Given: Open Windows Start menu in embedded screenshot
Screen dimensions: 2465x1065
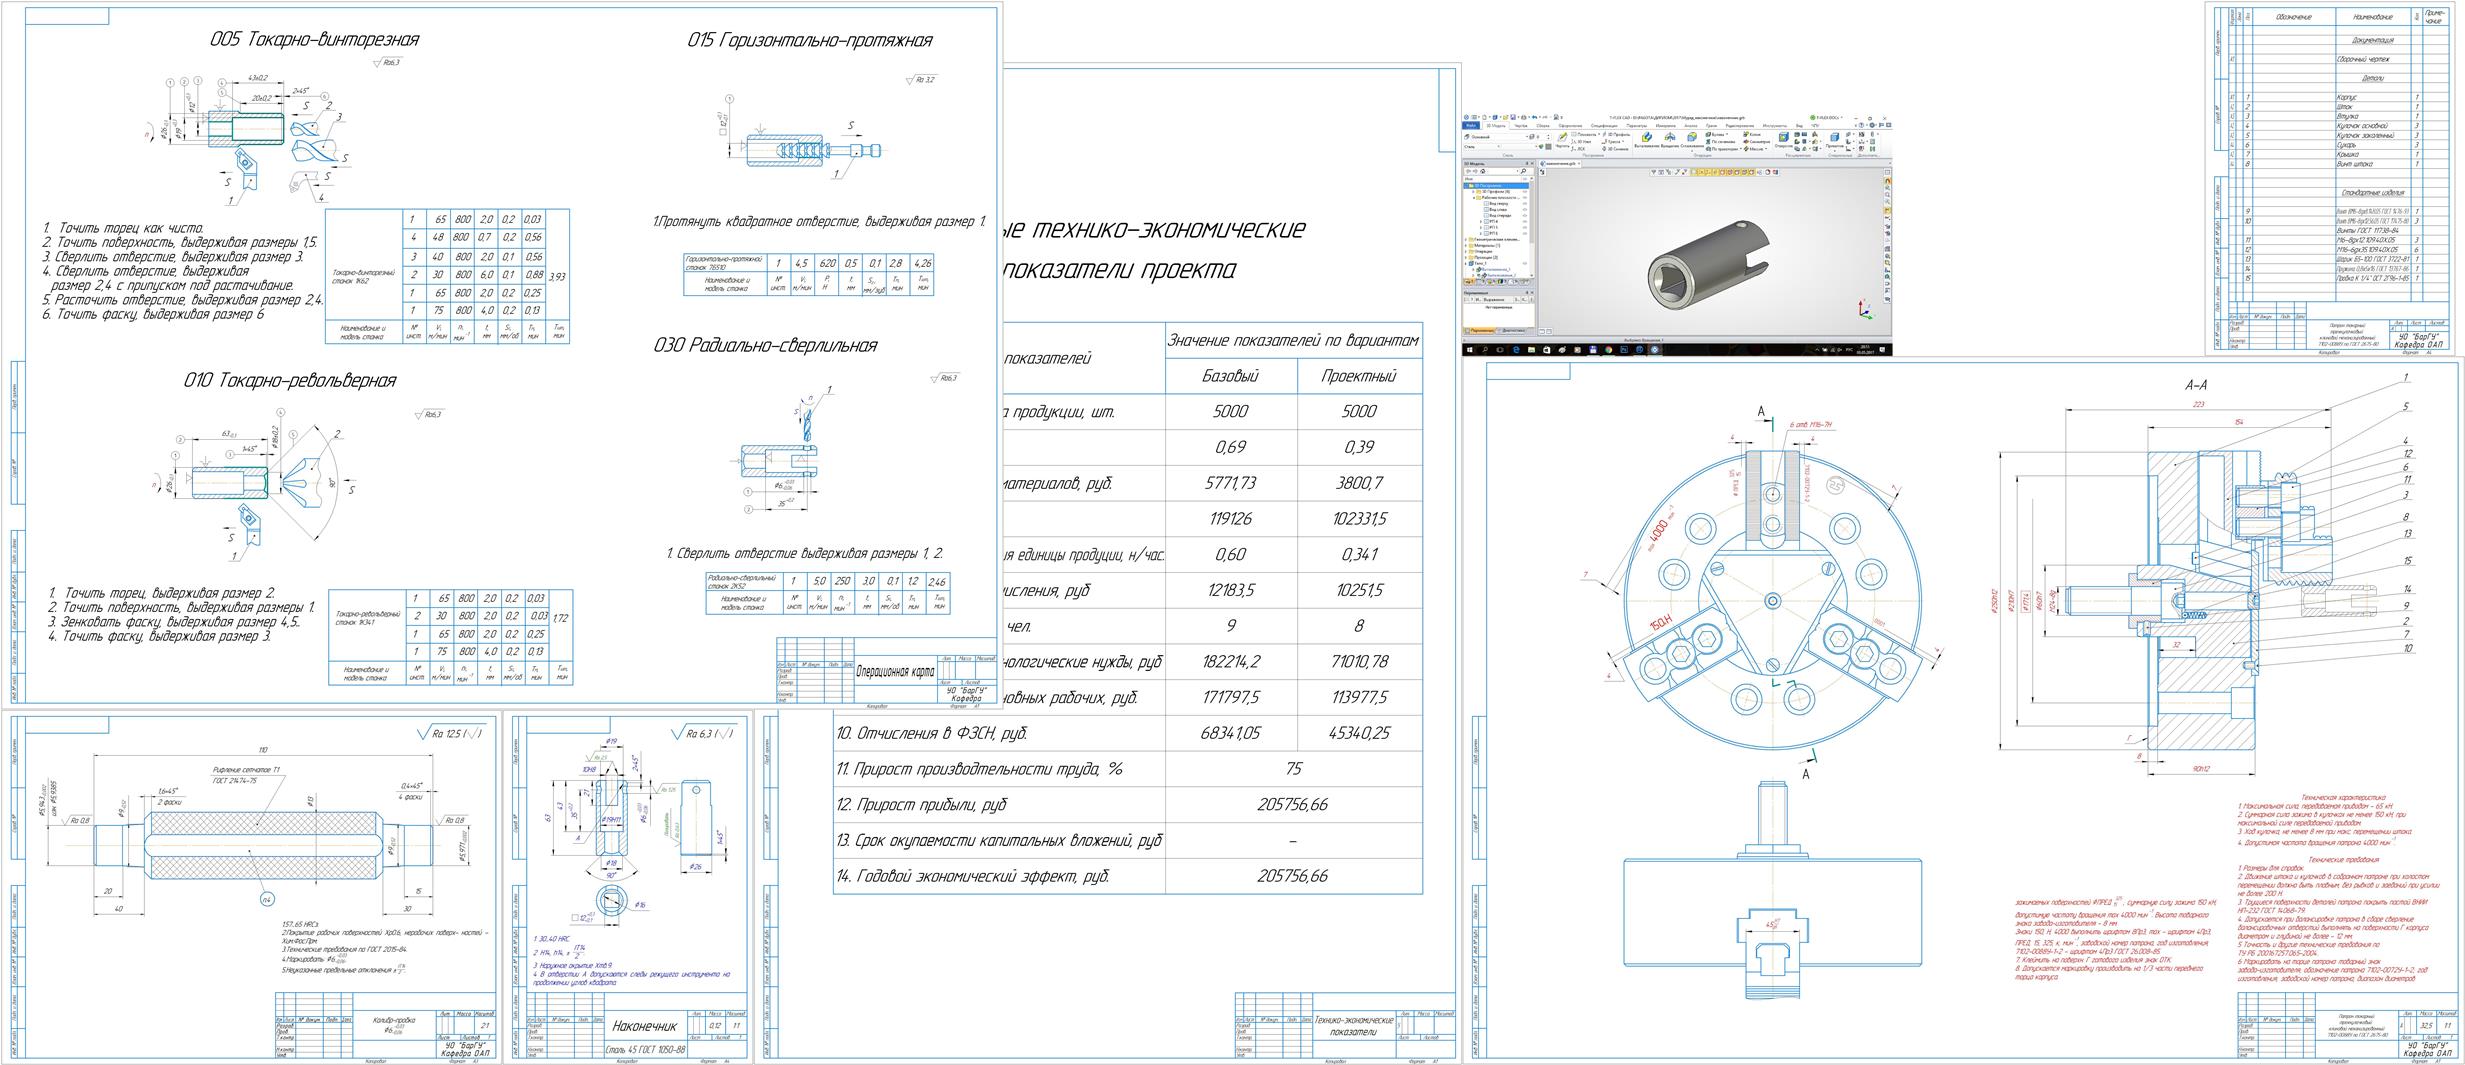Looking at the screenshot, I should click(x=1469, y=350).
